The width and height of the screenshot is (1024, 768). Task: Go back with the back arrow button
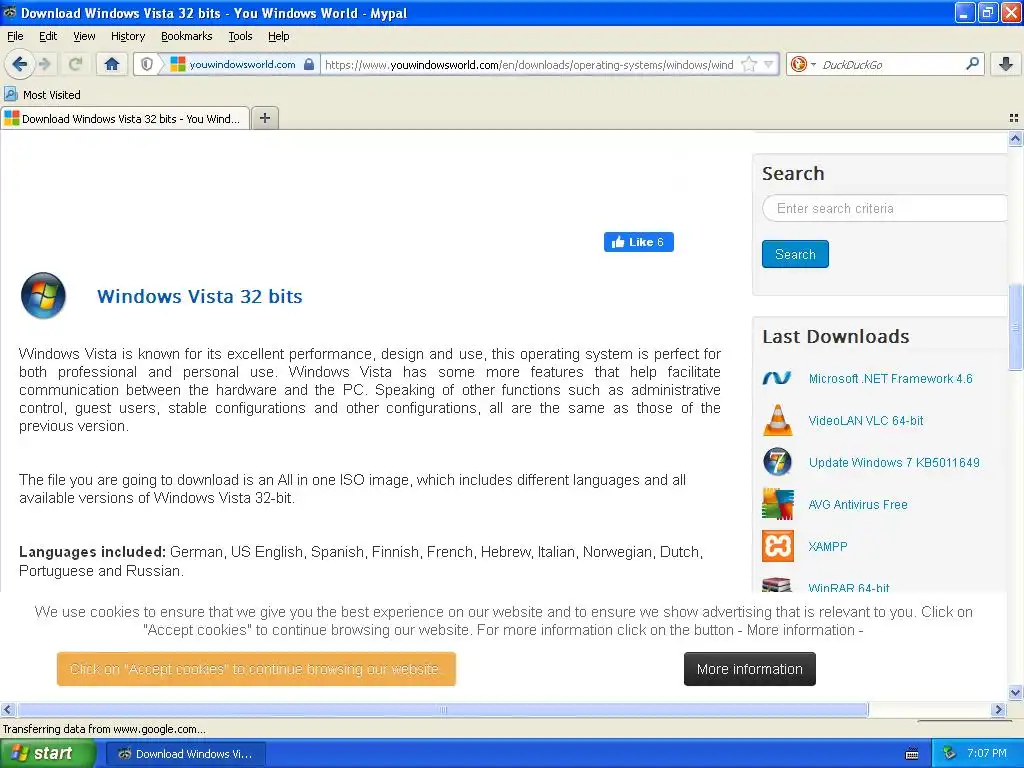[20, 64]
